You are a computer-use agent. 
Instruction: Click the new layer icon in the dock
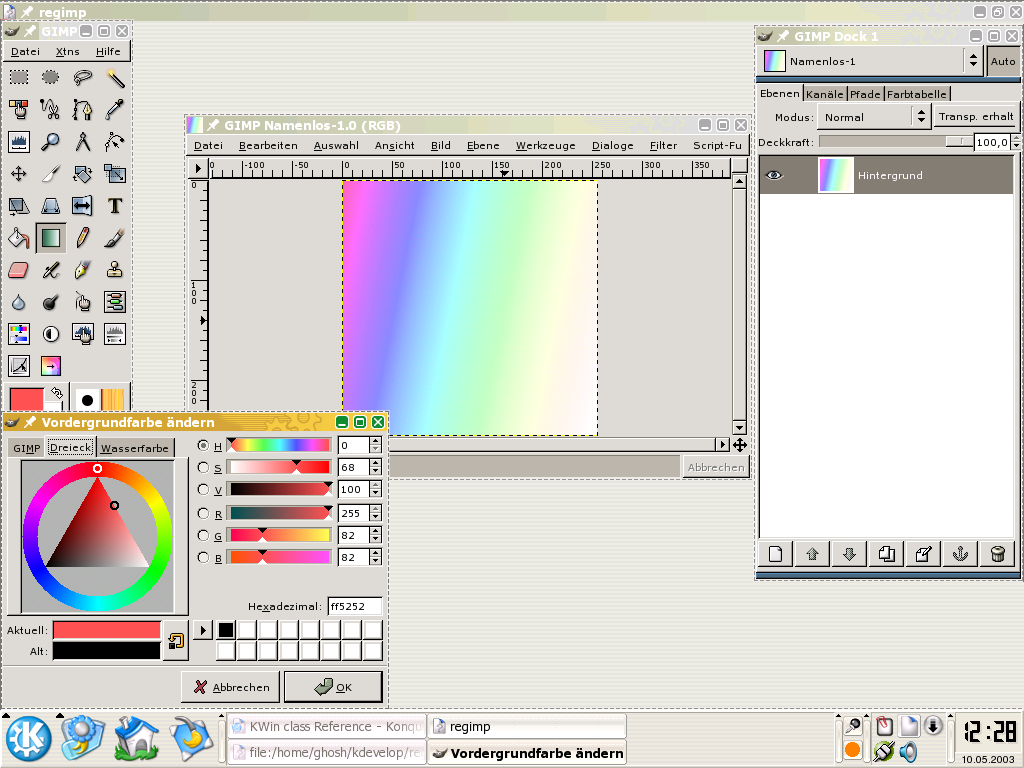point(775,554)
